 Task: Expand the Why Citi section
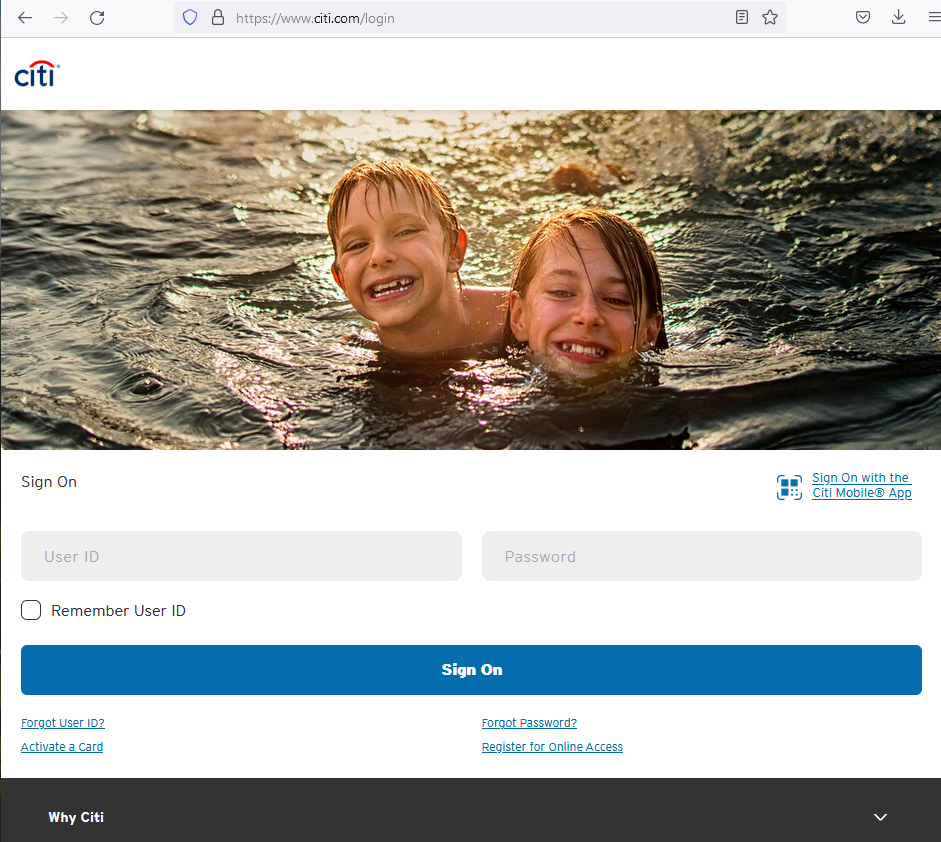tap(880, 817)
